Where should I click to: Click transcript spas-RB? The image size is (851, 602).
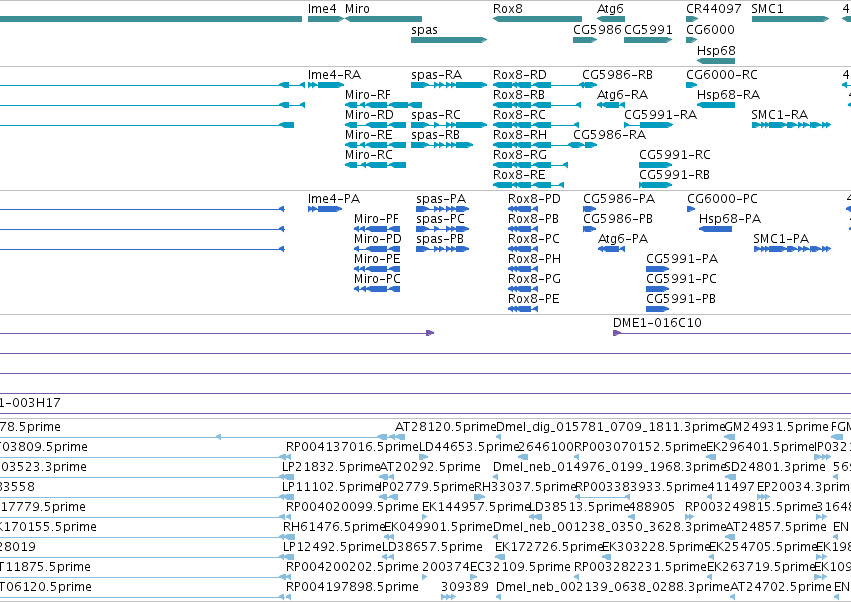pyautogui.click(x=435, y=135)
